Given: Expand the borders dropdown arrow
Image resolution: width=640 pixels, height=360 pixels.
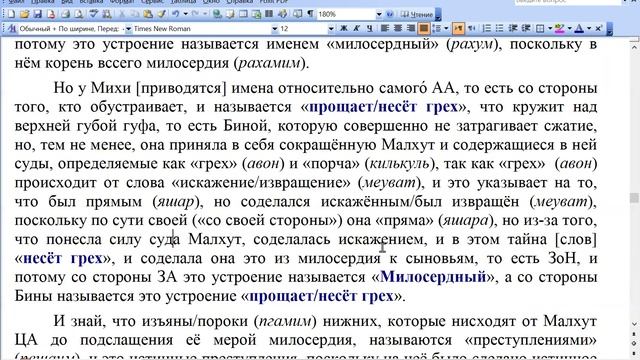Looking at the screenshot, I should coord(550,28).
